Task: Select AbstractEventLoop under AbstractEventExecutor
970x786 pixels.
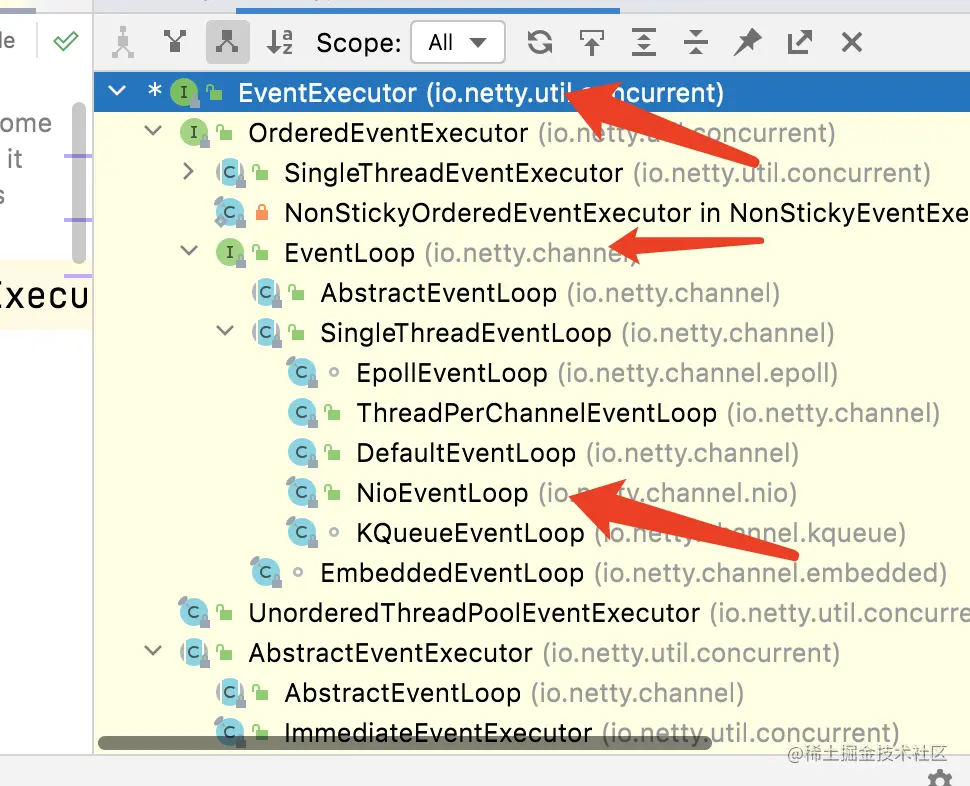Action: tap(532, 693)
